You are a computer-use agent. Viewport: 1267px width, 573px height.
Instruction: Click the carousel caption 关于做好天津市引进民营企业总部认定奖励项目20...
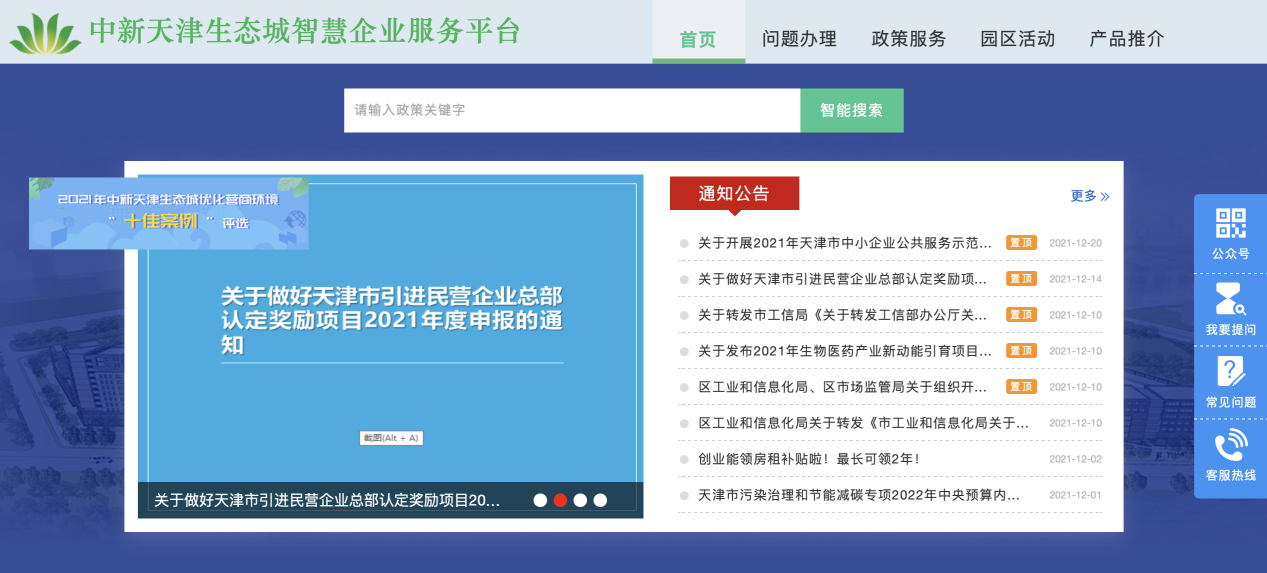[327, 500]
